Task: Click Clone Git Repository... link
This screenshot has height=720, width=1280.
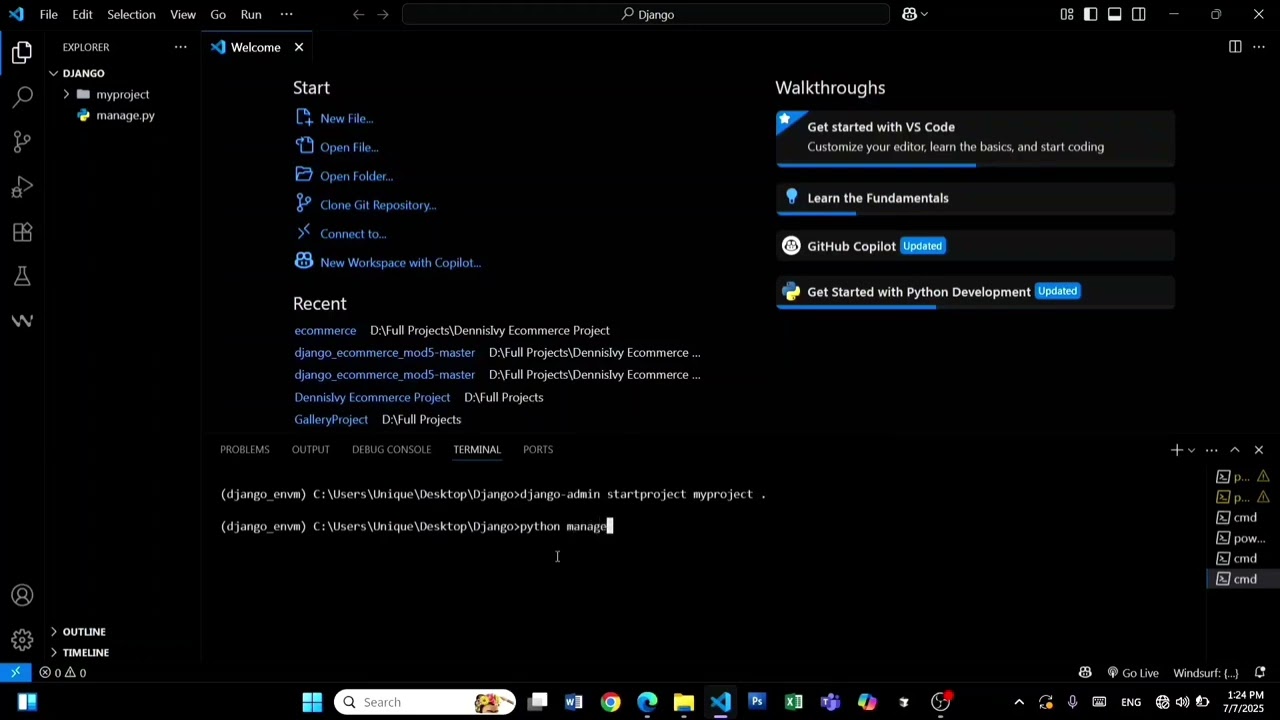Action: 378,205
